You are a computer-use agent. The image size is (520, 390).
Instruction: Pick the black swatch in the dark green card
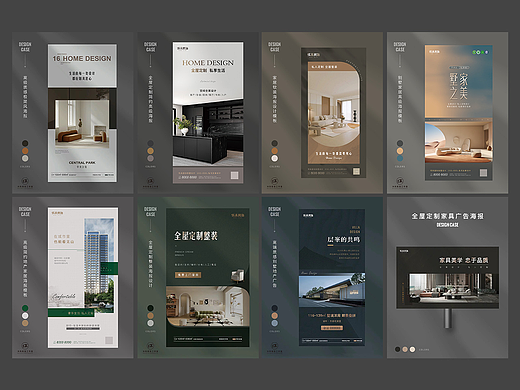pos(150,308)
